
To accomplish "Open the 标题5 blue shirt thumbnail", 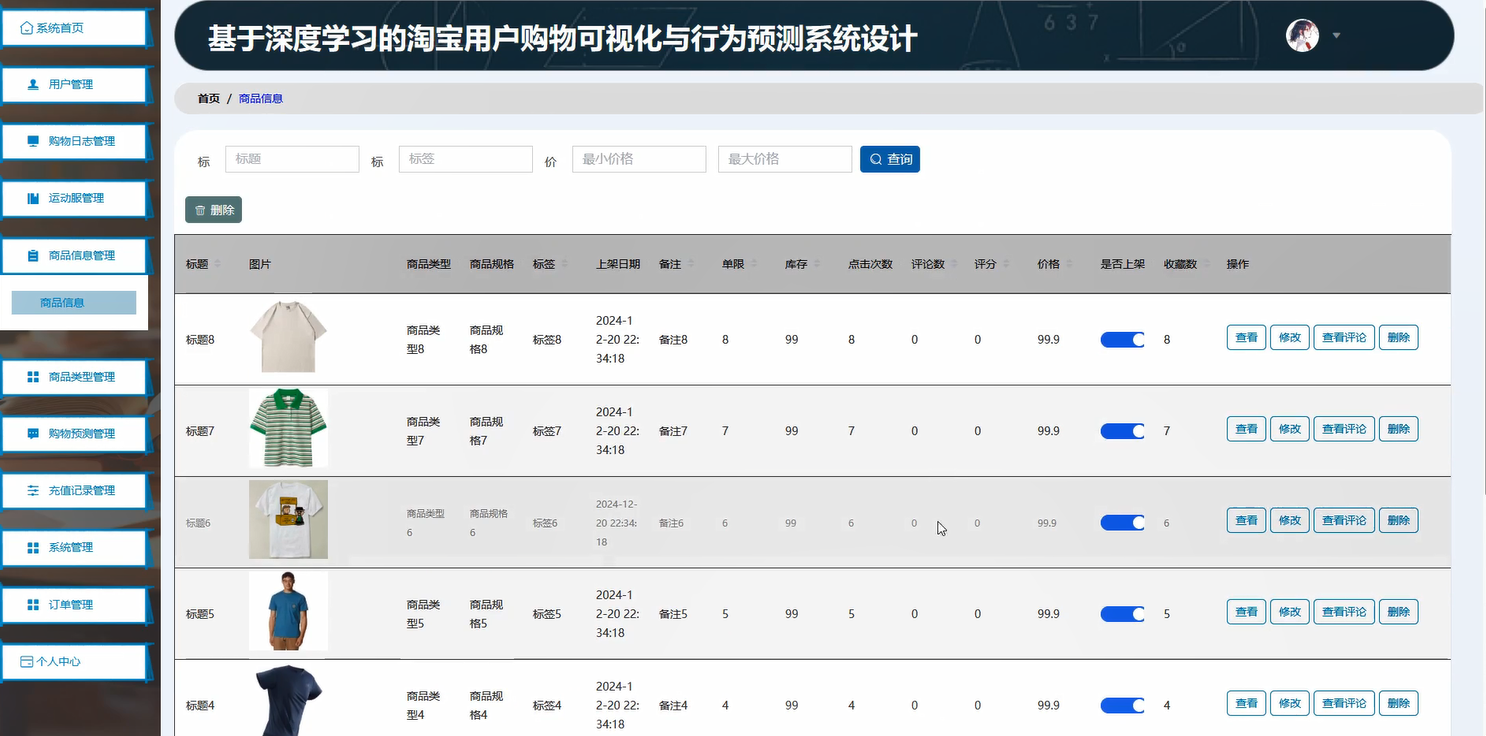I will click(x=288, y=611).
